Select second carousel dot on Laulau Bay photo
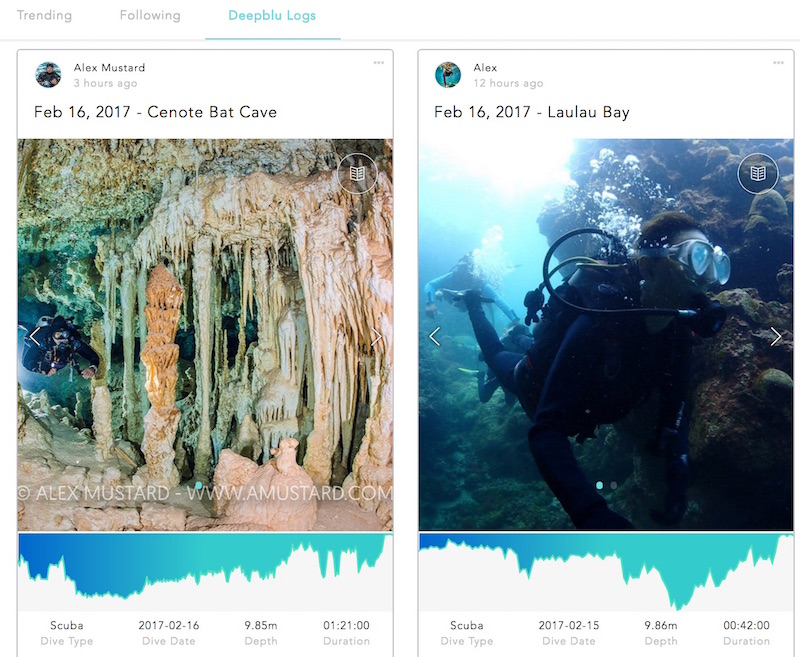This screenshot has width=800, height=657. [x=613, y=485]
